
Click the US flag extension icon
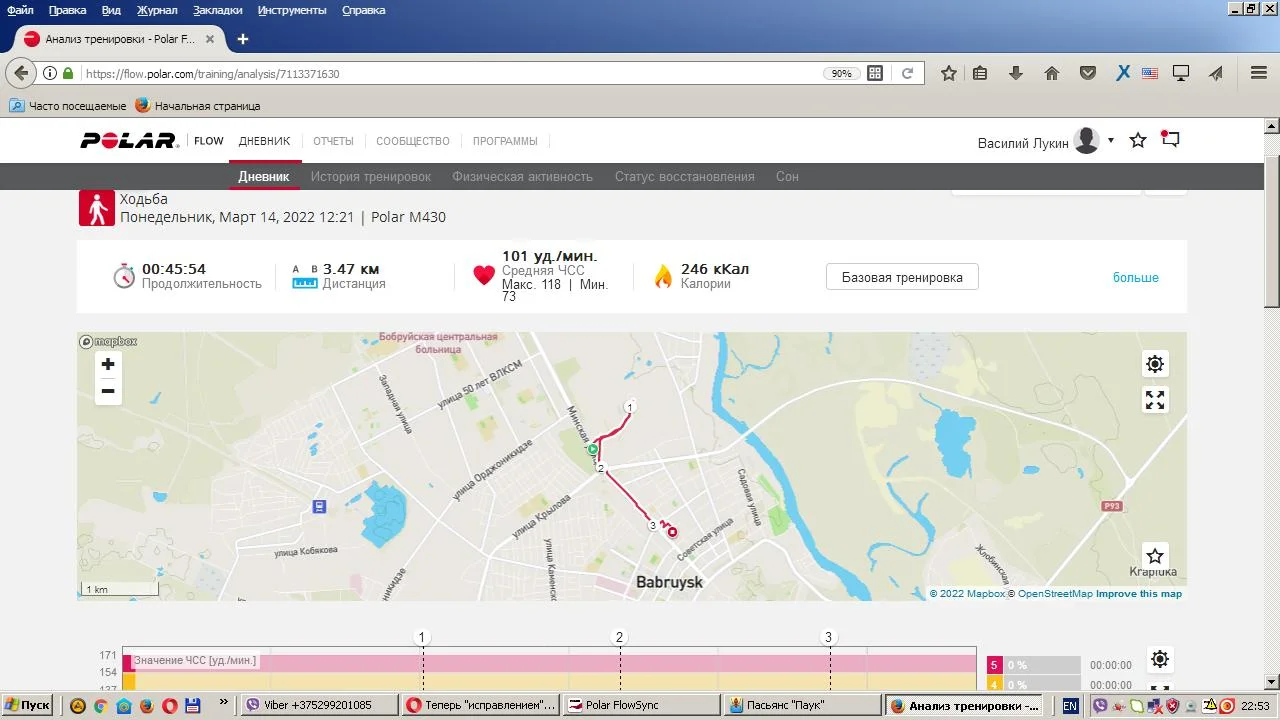click(x=1150, y=73)
